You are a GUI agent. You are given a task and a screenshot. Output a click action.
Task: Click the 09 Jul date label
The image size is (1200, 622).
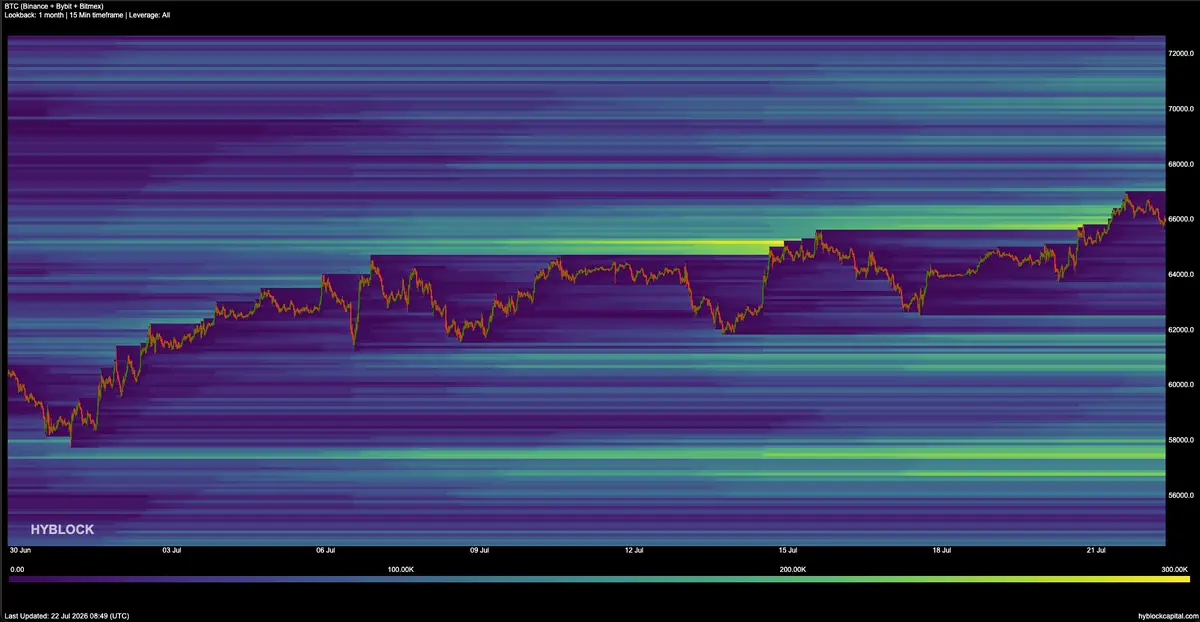point(479,550)
